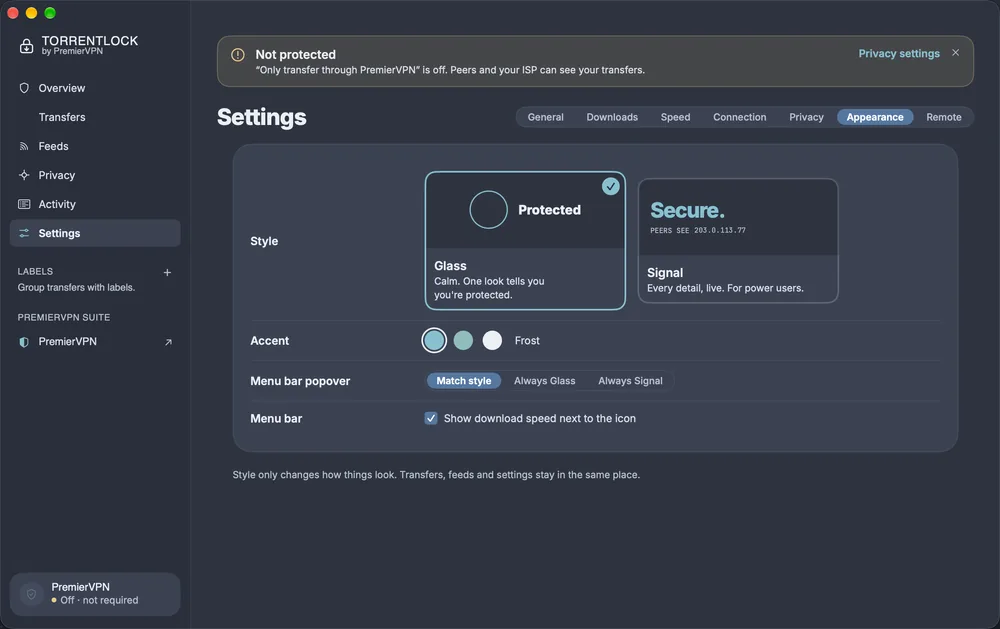Switch to the Remote settings tab

(944, 117)
